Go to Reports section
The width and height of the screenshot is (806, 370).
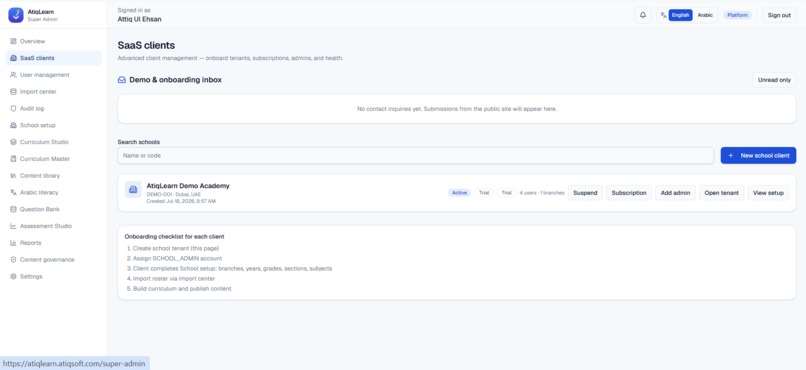[53, 243]
